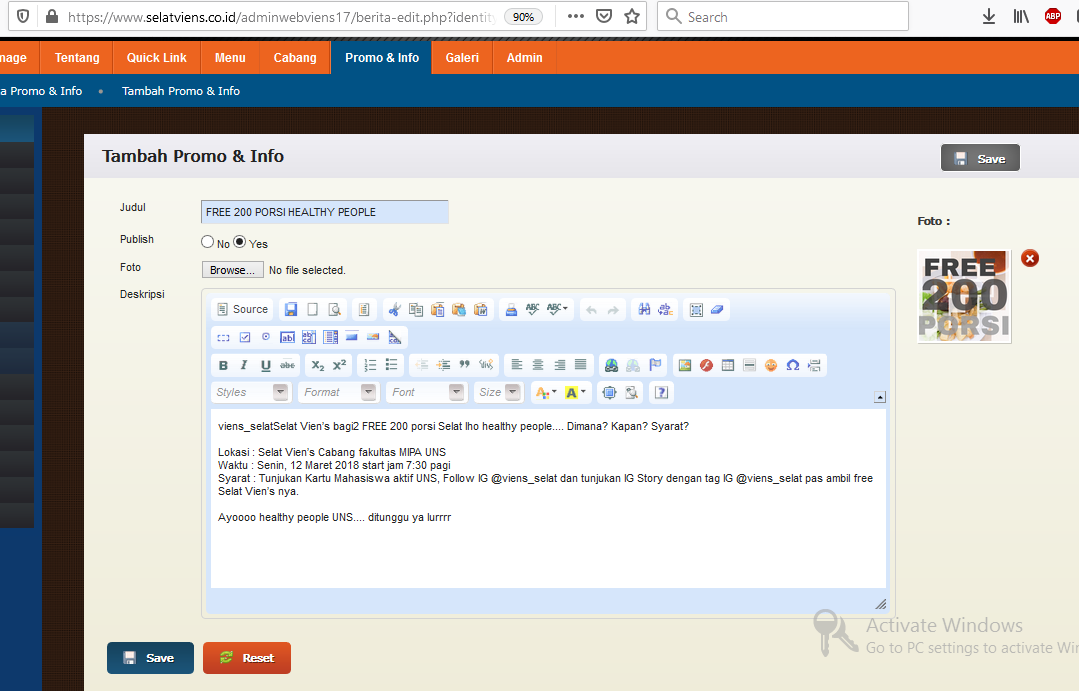1079x691 pixels.
Task: Insert a checkbox form field
Action: click(245, 338)
